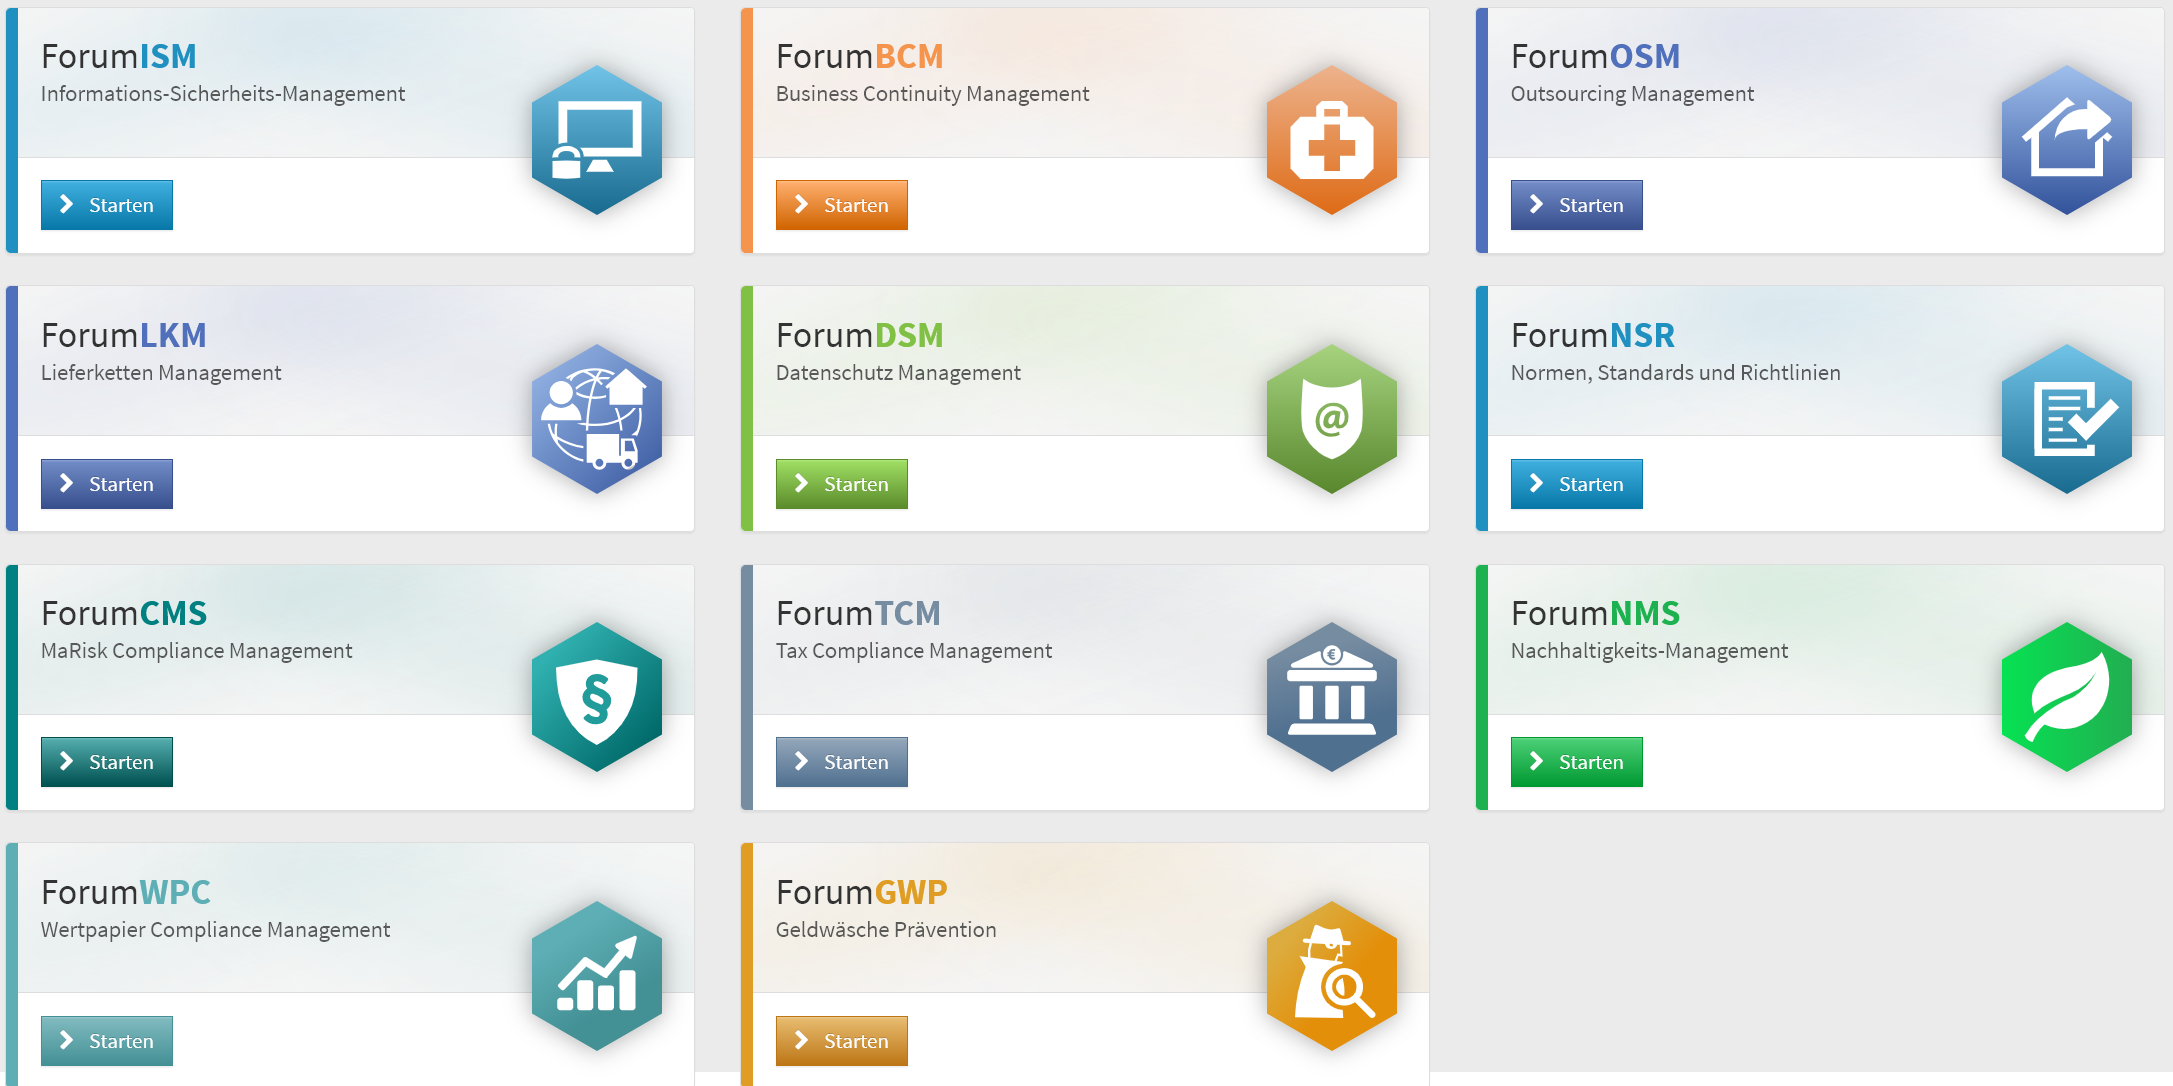Open the ForumNSR title heading

pos(1592,335)
